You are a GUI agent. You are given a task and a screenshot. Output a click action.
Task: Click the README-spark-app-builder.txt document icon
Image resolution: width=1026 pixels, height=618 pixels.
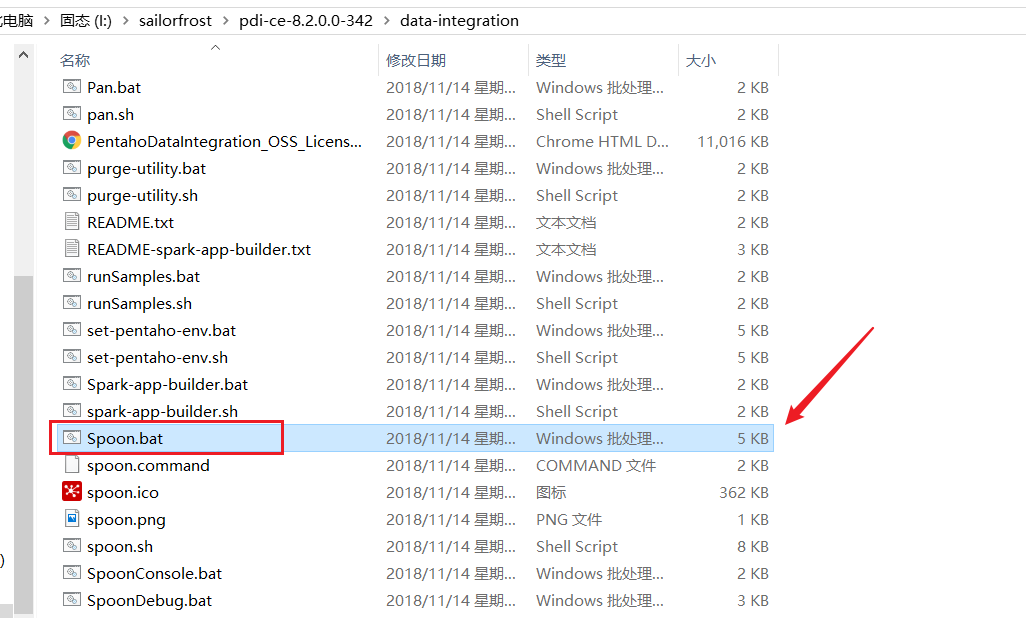pos(71,248)
